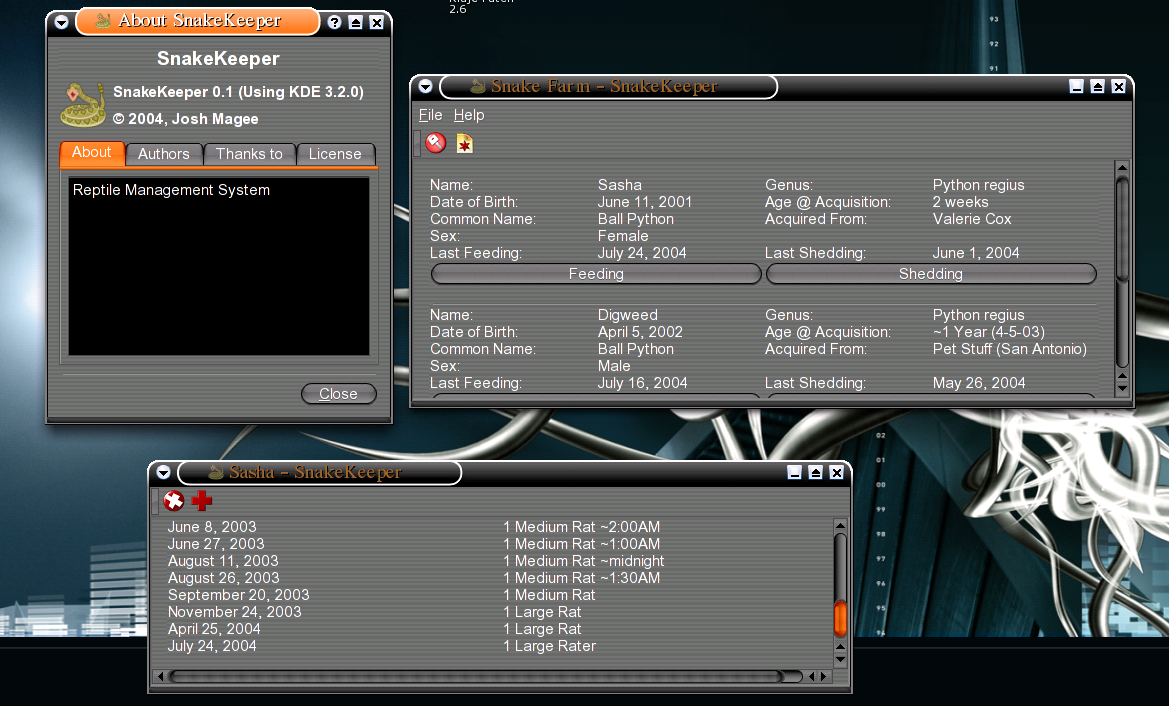
Task: Open the File menu in Snake Farm
Action: [x=430, y=115]
